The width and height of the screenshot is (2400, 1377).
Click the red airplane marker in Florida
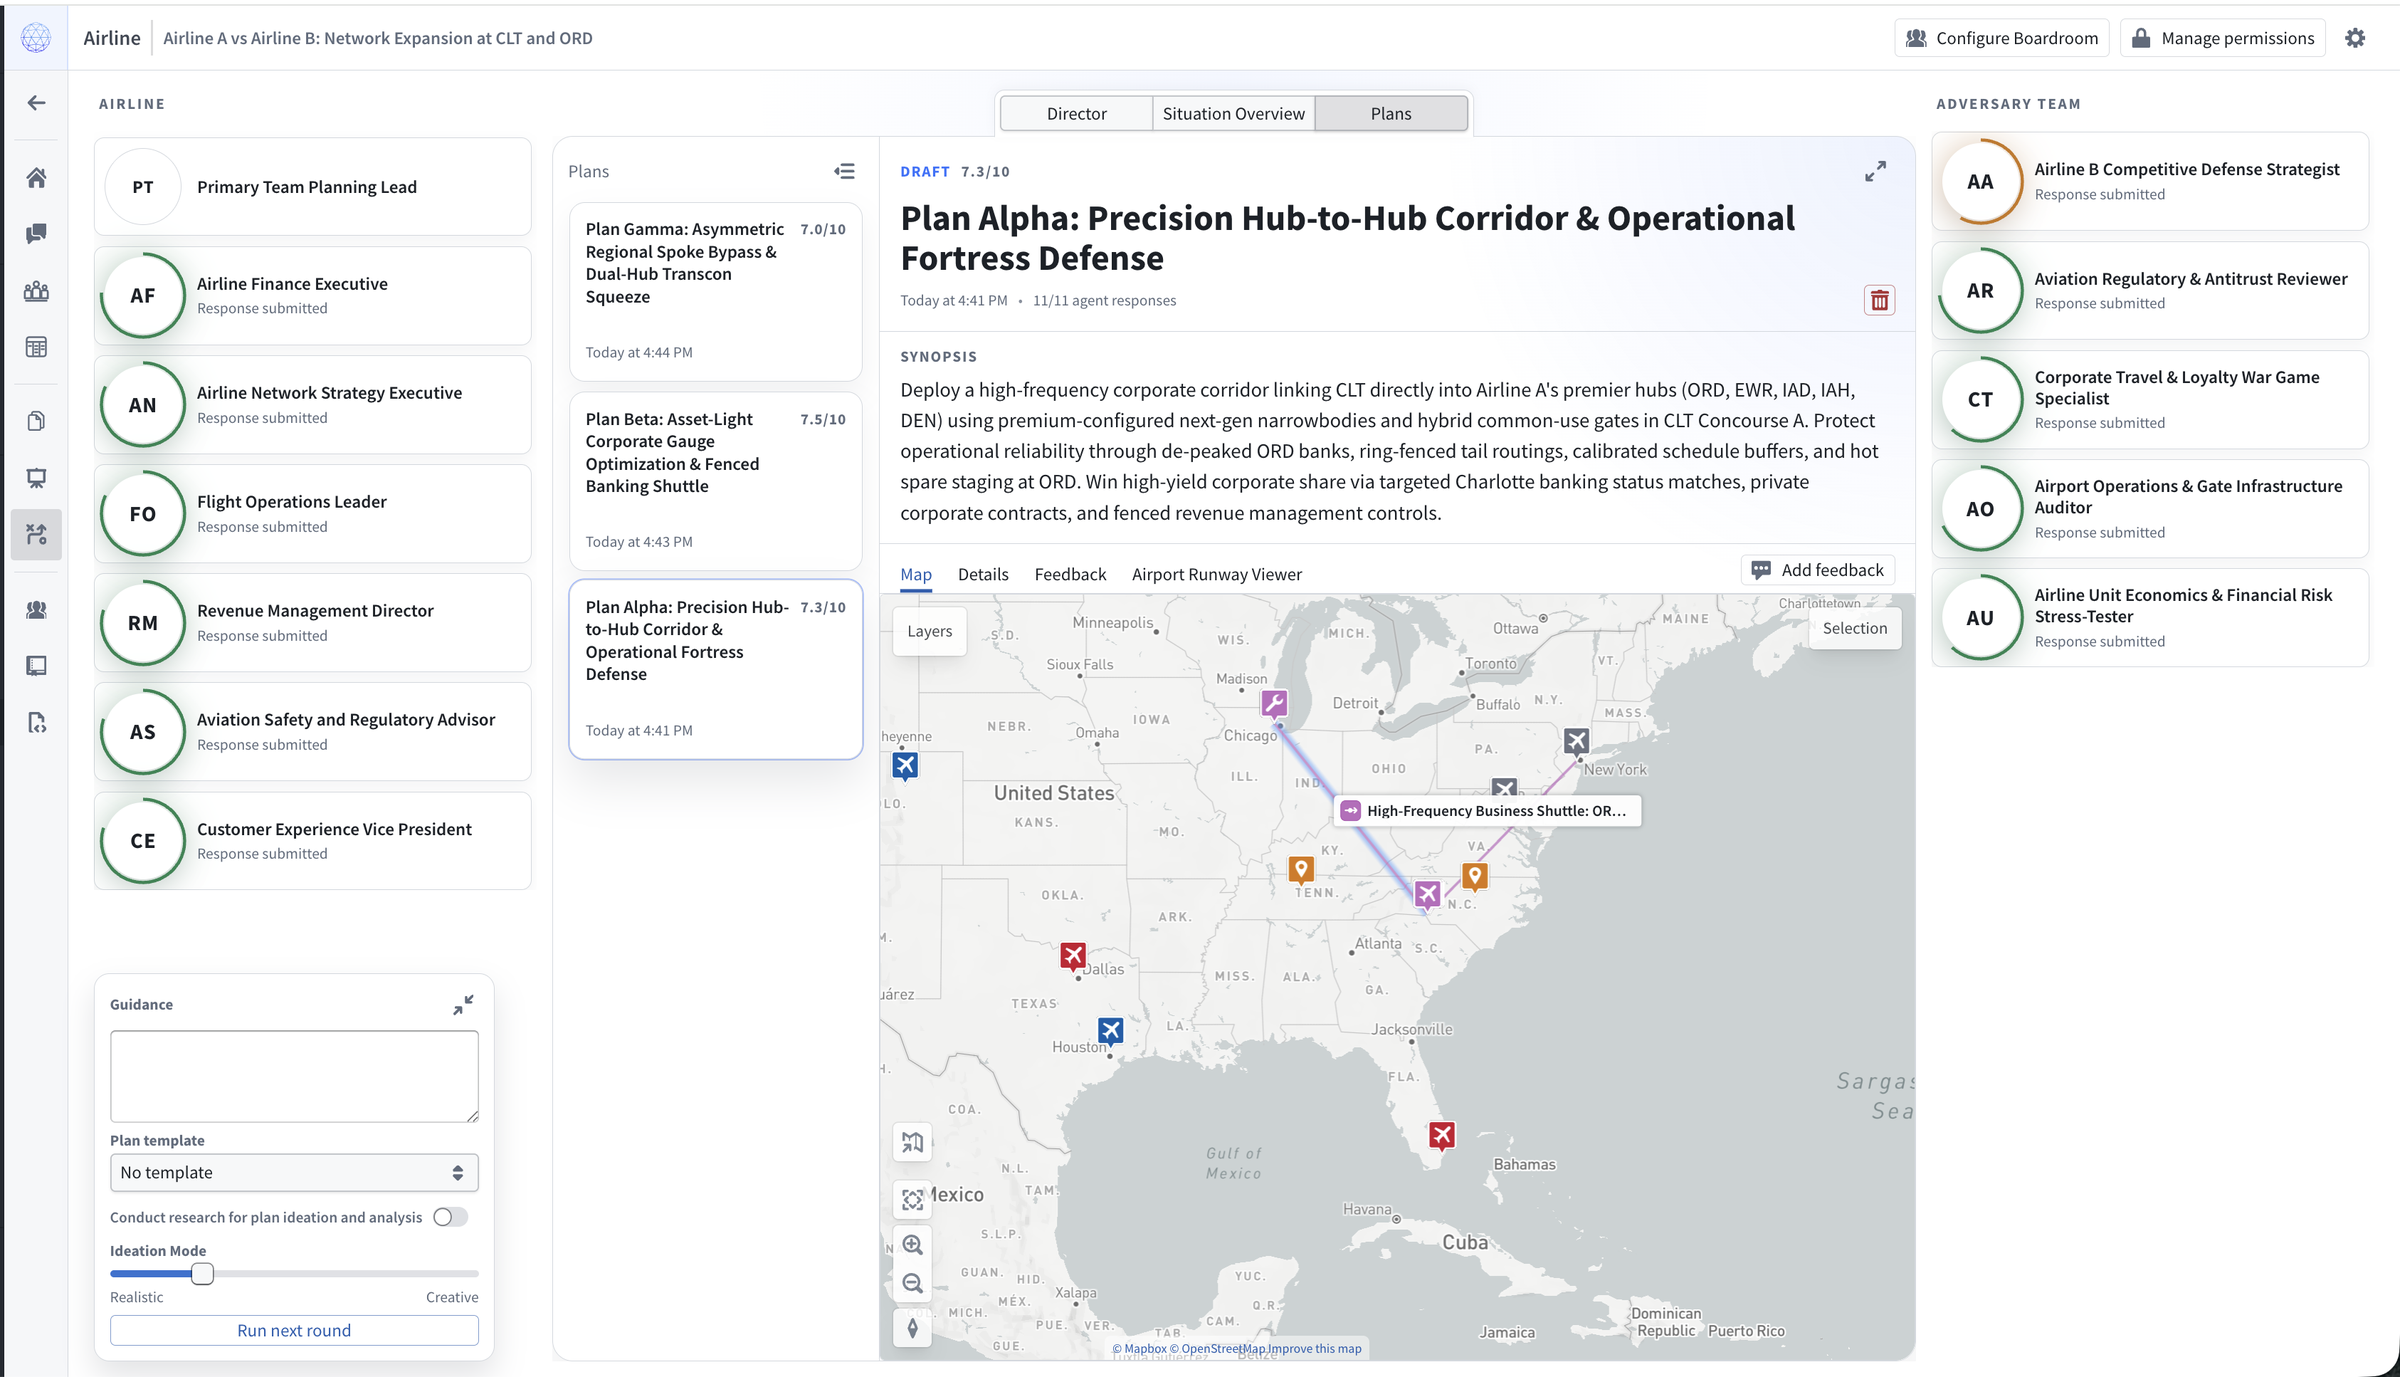click(x=1441, y=1135)
